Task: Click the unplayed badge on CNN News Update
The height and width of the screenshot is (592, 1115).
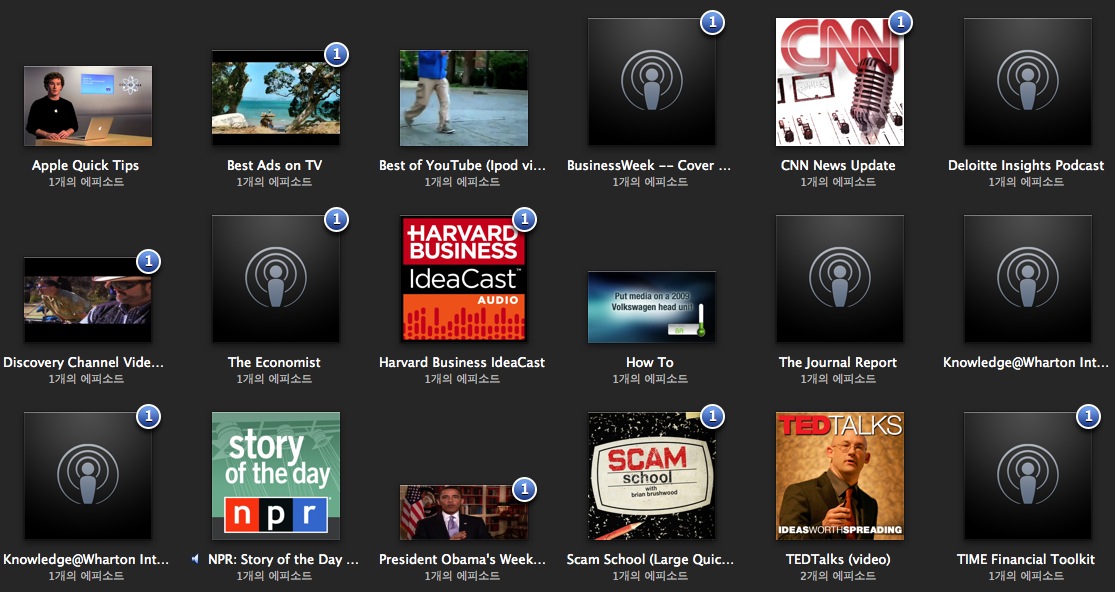Action: [900, 22]
